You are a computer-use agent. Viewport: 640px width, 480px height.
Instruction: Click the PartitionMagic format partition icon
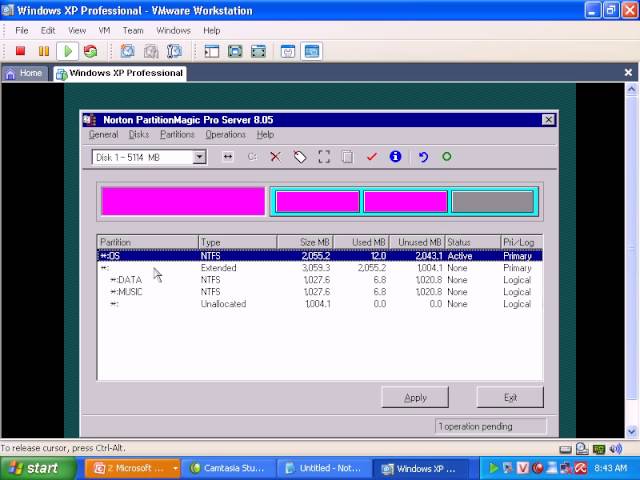tap(324, 157)
